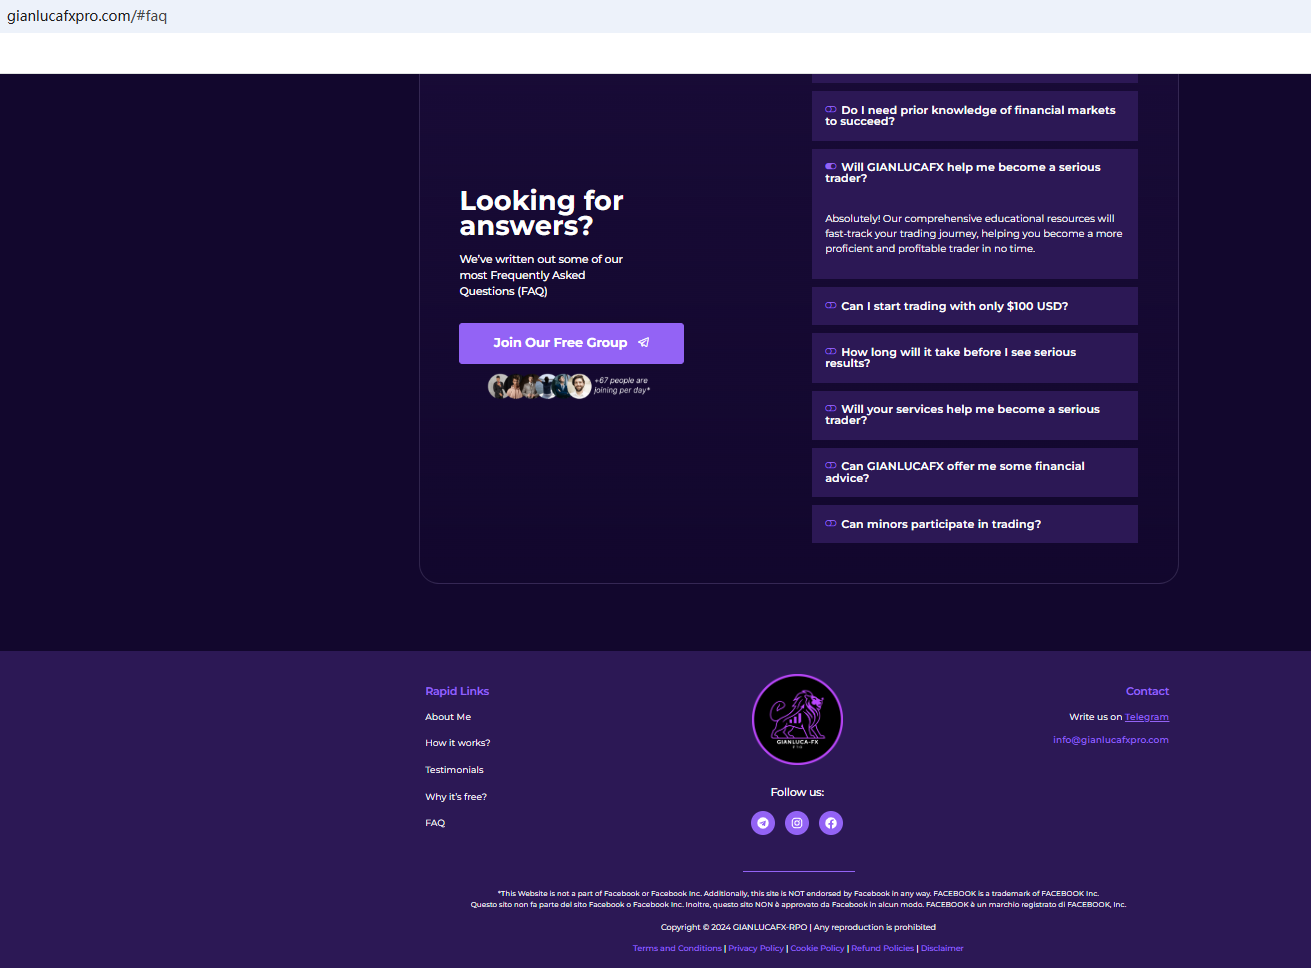Visit the 'Why it's free?' footer link
Viewport: 1311px width, 968px height.
[x=456, y=797]
